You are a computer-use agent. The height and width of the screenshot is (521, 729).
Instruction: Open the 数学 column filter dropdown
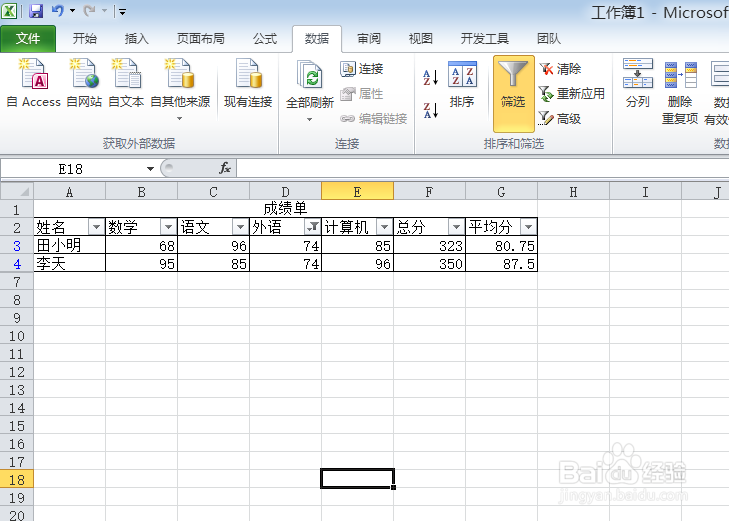[168, 227]
